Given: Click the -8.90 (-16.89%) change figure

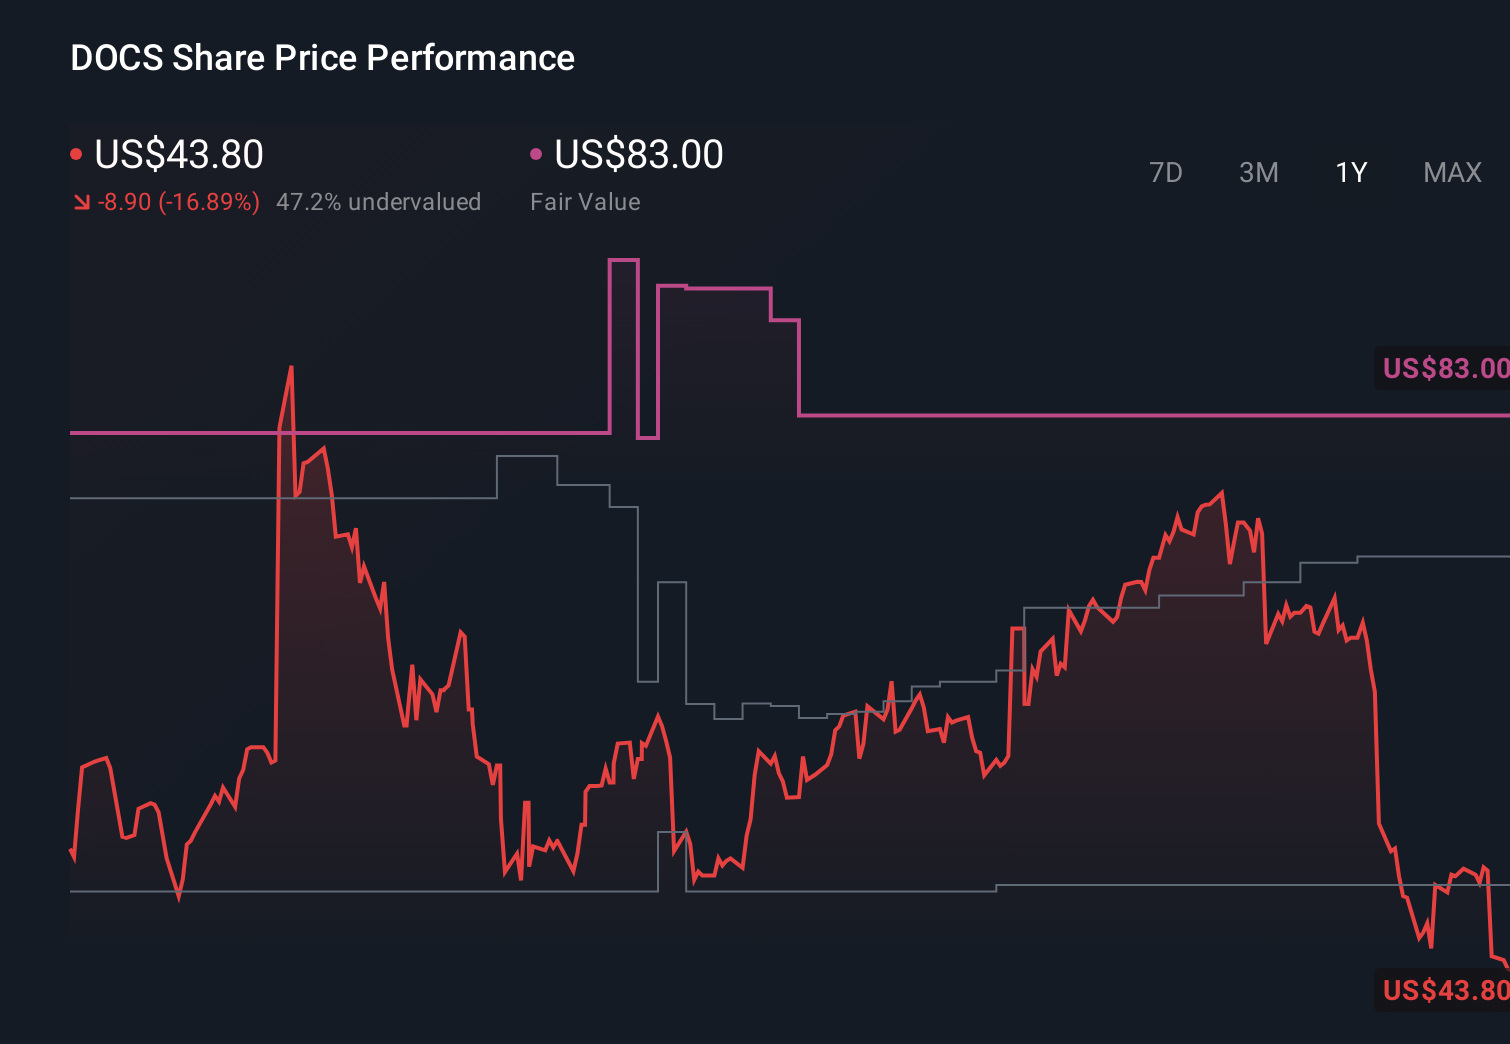Looking at the screenshot, I should click(x=178, y=202).
